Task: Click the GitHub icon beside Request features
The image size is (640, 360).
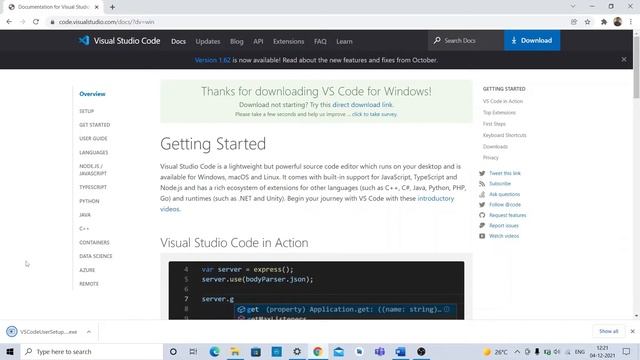Action: tap(482, 215)
